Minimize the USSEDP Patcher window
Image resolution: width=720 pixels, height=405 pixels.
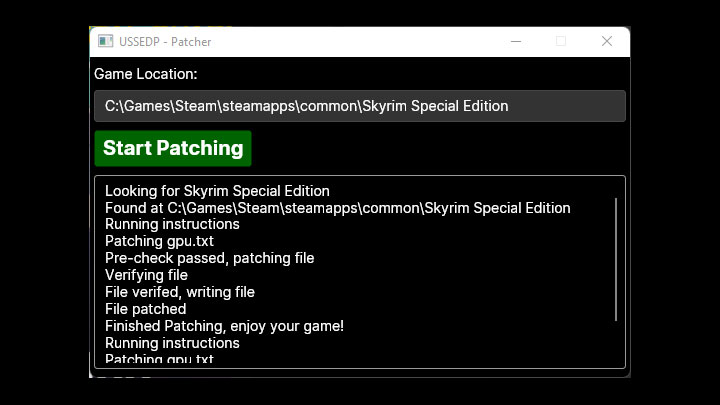516,41
